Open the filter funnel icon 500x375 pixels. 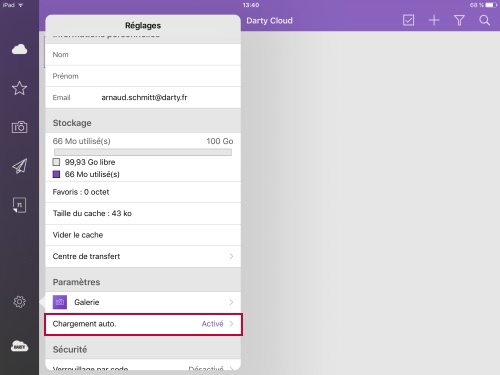pos(459,20)
